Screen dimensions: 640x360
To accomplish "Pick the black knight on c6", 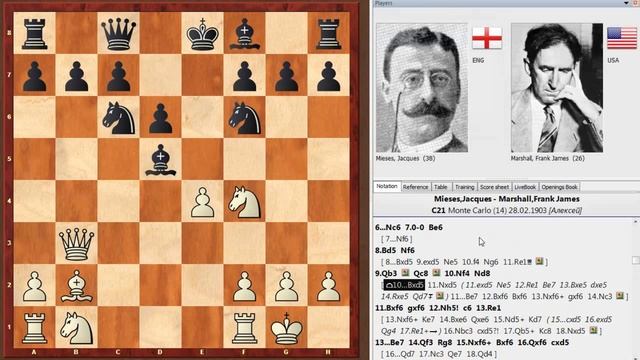I will 119,118.
